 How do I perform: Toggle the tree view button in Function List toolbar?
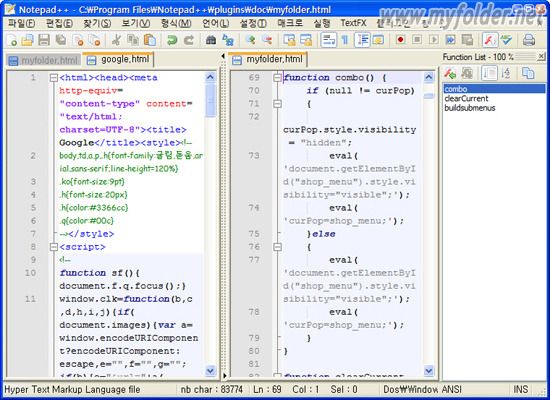(489, 73)
